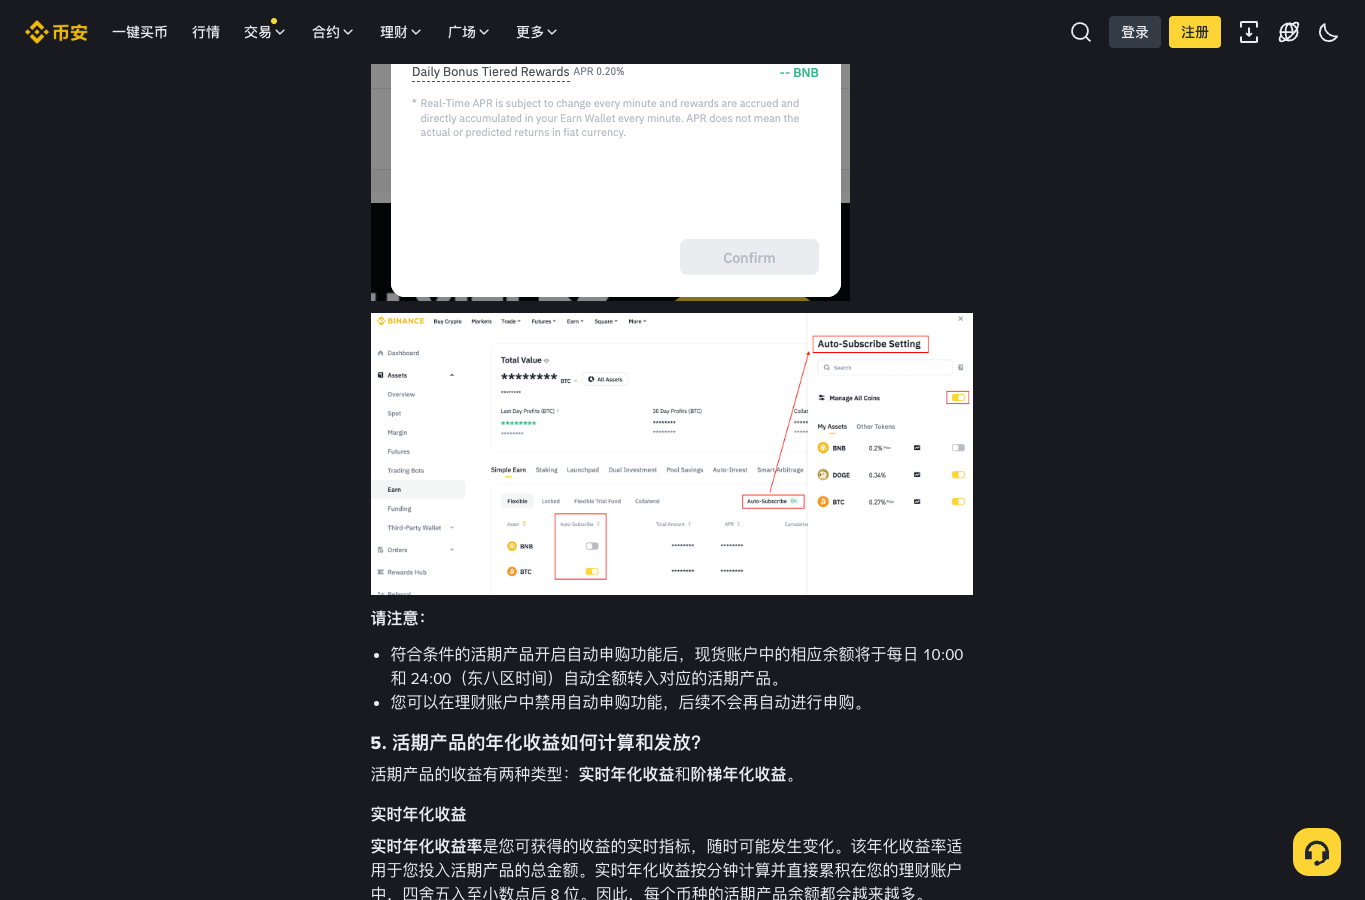This screenshot has height=900, width=1365.
Task: Click the yellow 注册 register button
Action: point(1195,32)
